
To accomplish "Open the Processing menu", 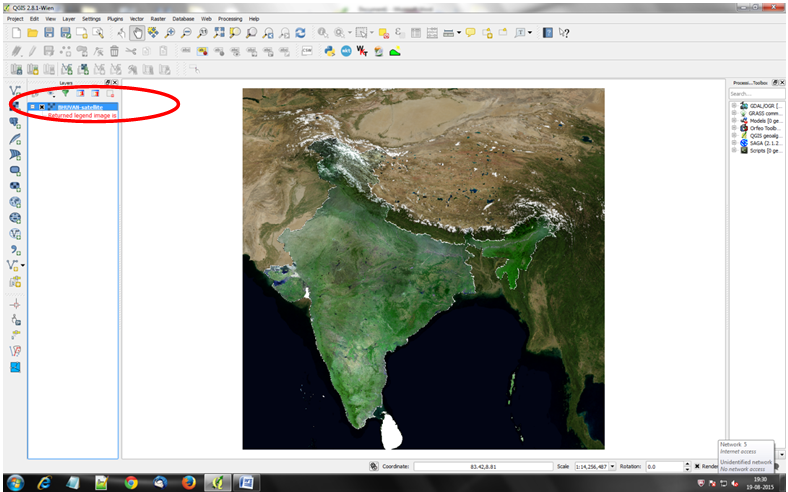I will (230, 19).
